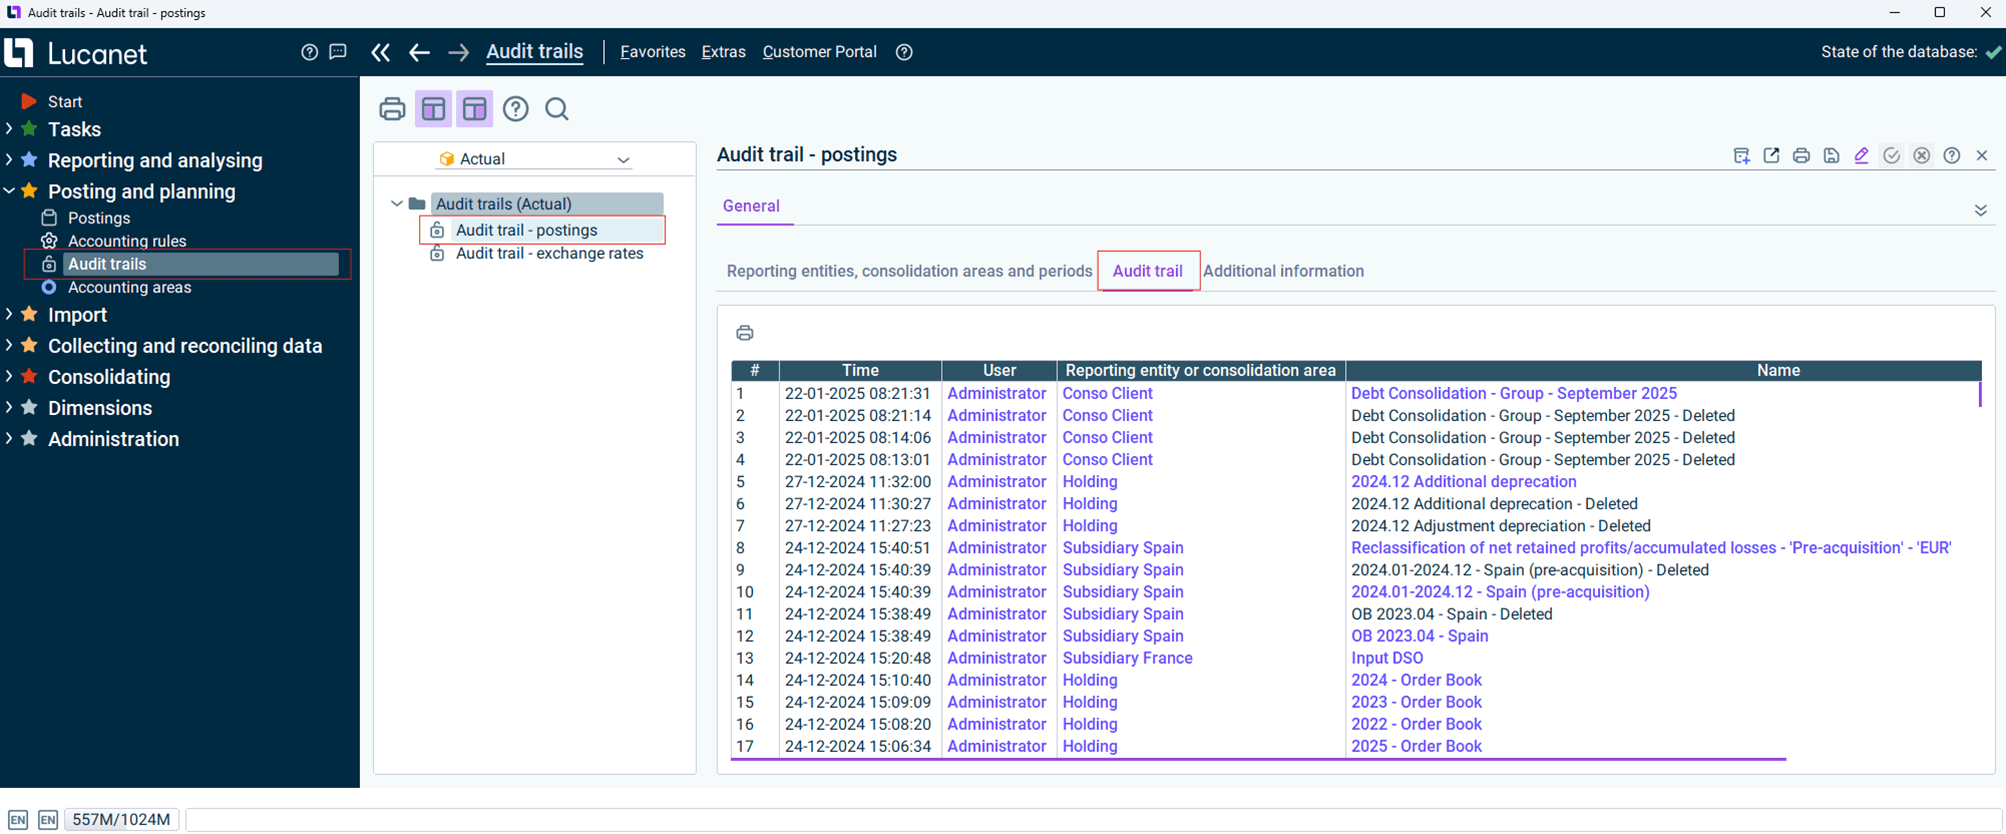Screen dimensions: 2006x834
Task: Open the feedback speech-bubble icon in the header
Action: (x=338, y=52)
